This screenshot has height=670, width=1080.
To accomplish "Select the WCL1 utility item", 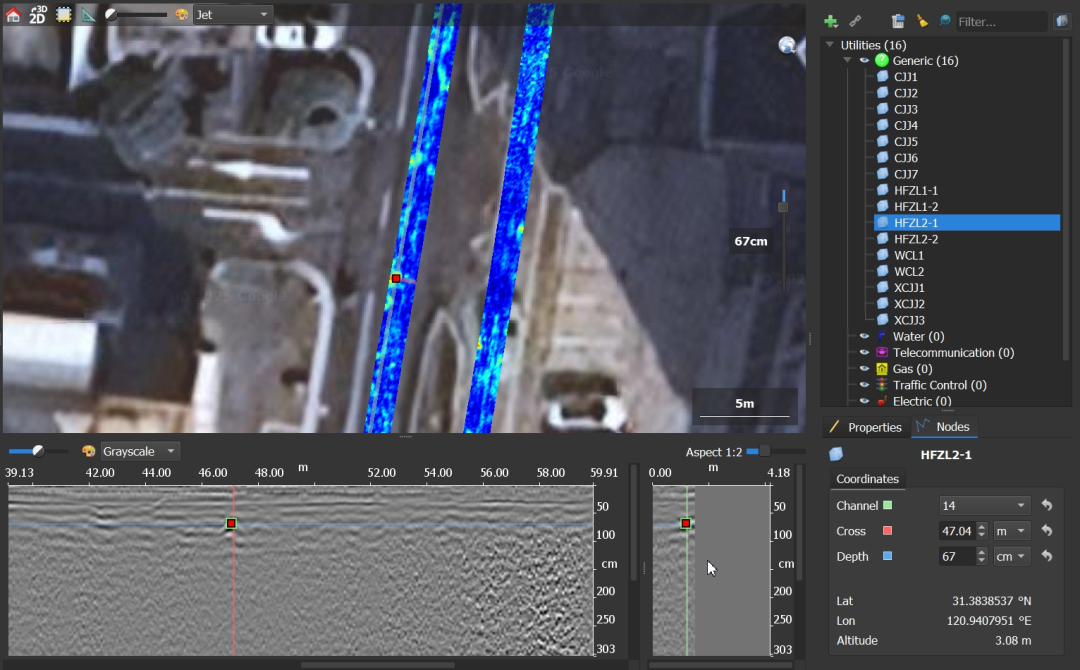I will click(x=908, y=256).
